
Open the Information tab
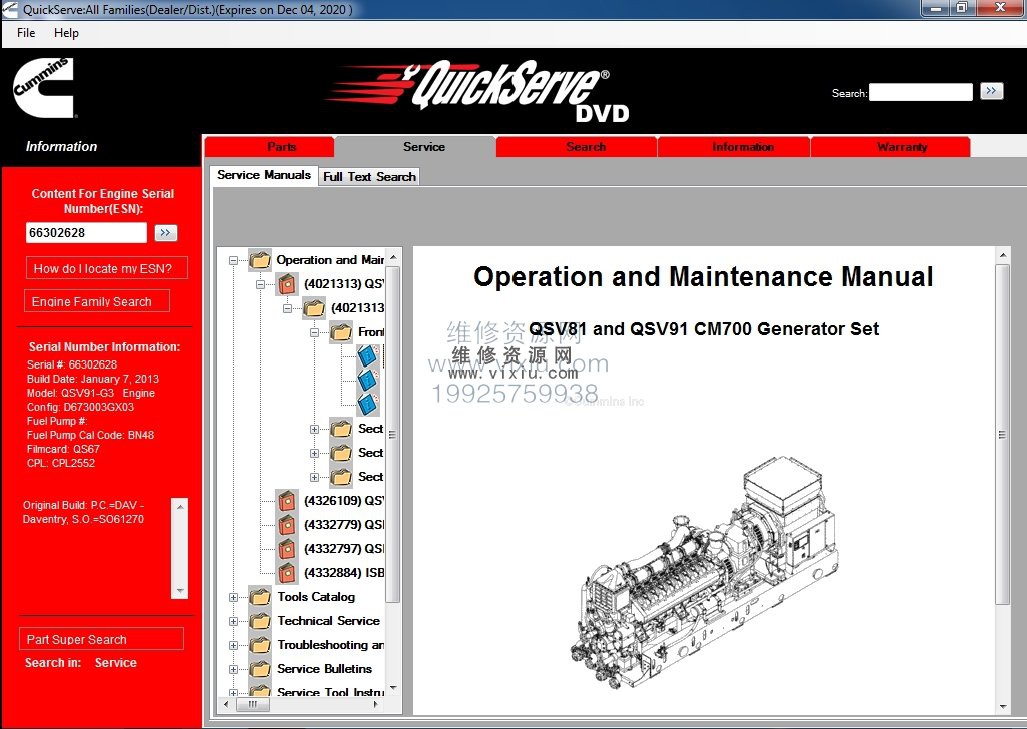tap(734, 147)
